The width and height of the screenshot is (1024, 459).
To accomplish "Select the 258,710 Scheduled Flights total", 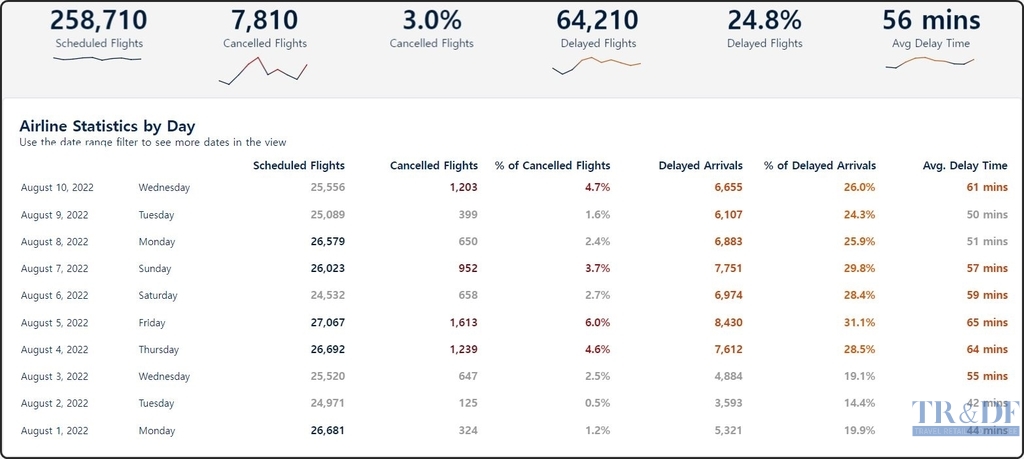I will click(x=99, y=20).
